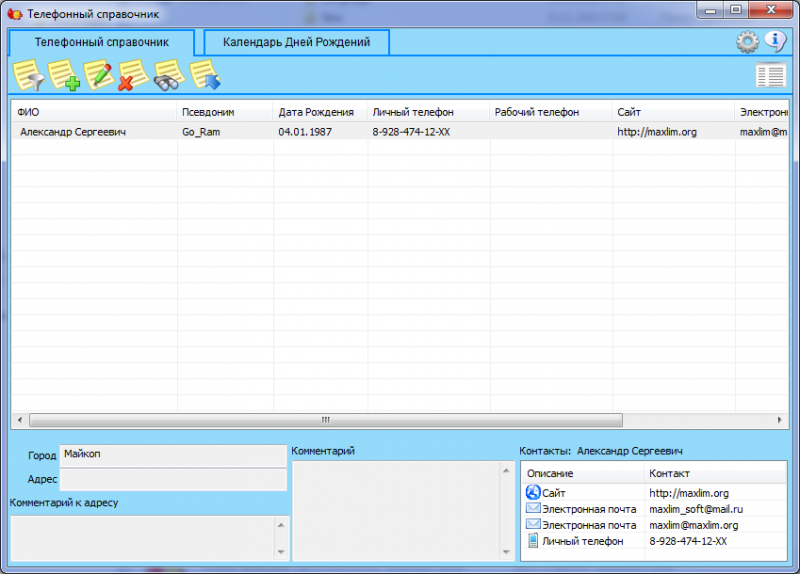Click envelope icon beside maxlim_soft@mail.ru
This screenshot has height=574, width=800.
pyautogui.click(x=533, y=508)
